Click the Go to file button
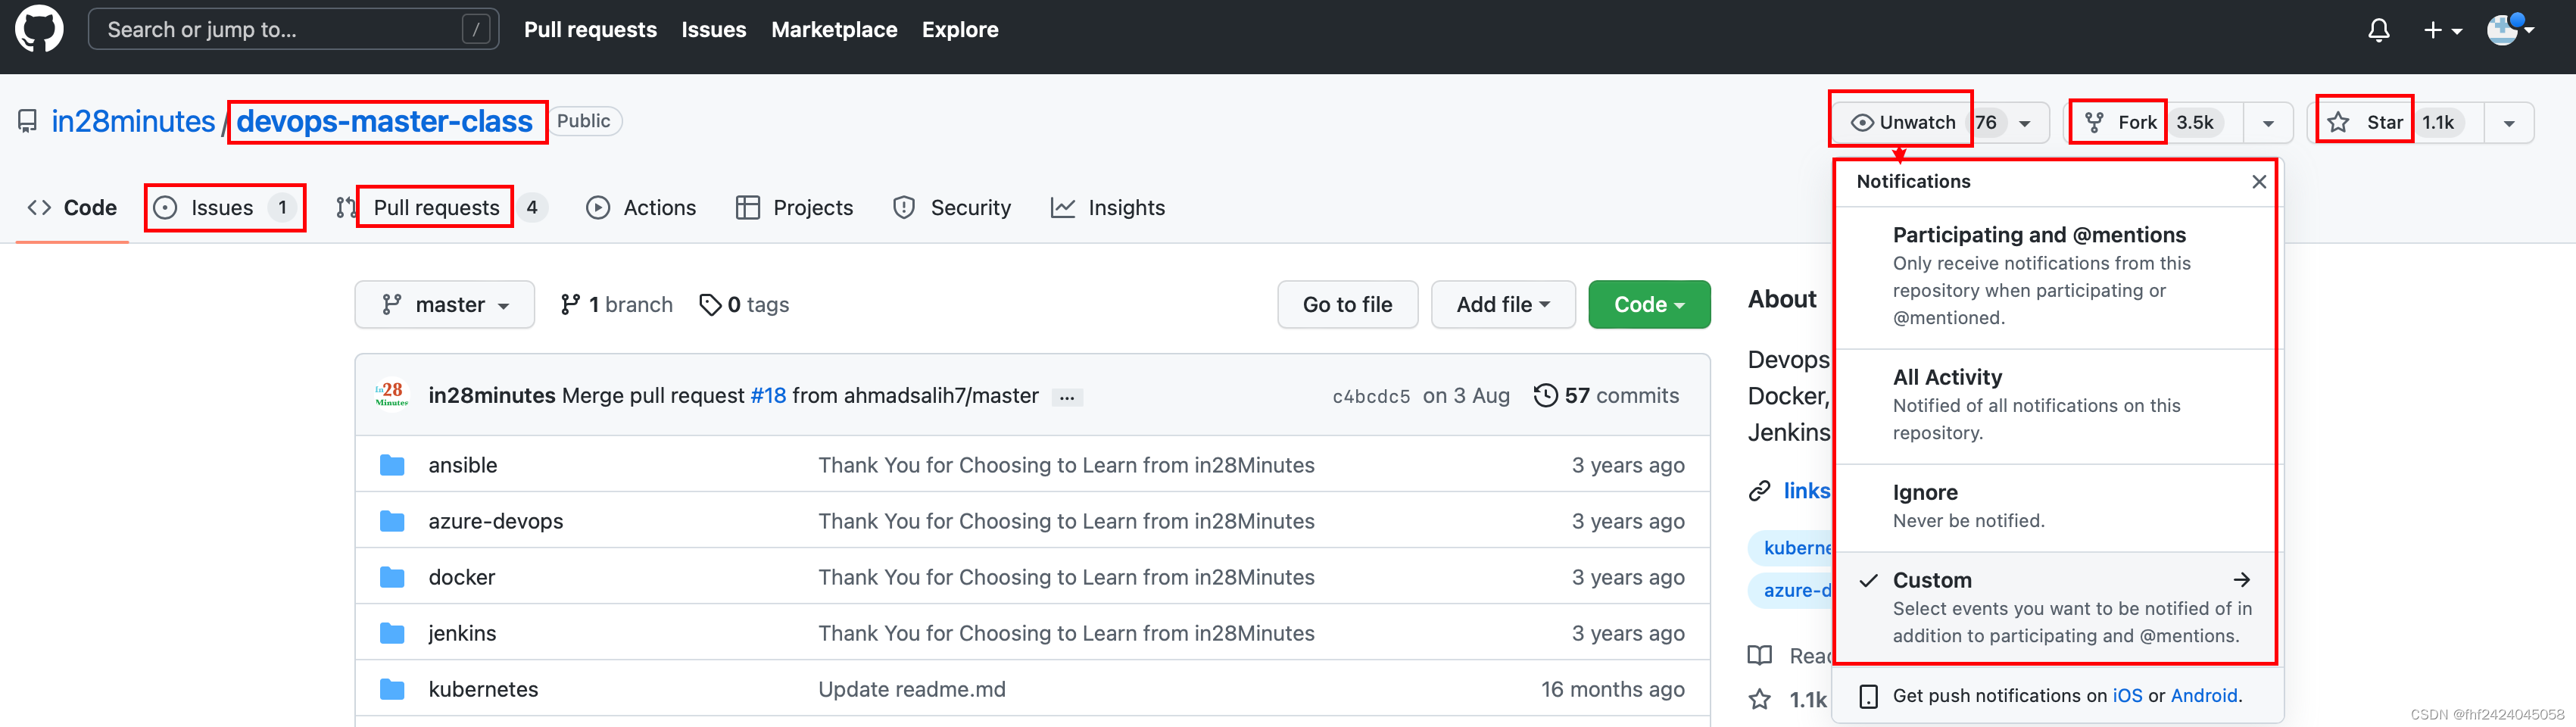Image resolution: width=2576 pixels, height=727 pixels. pyautogui.click(x=1347, y=304)
